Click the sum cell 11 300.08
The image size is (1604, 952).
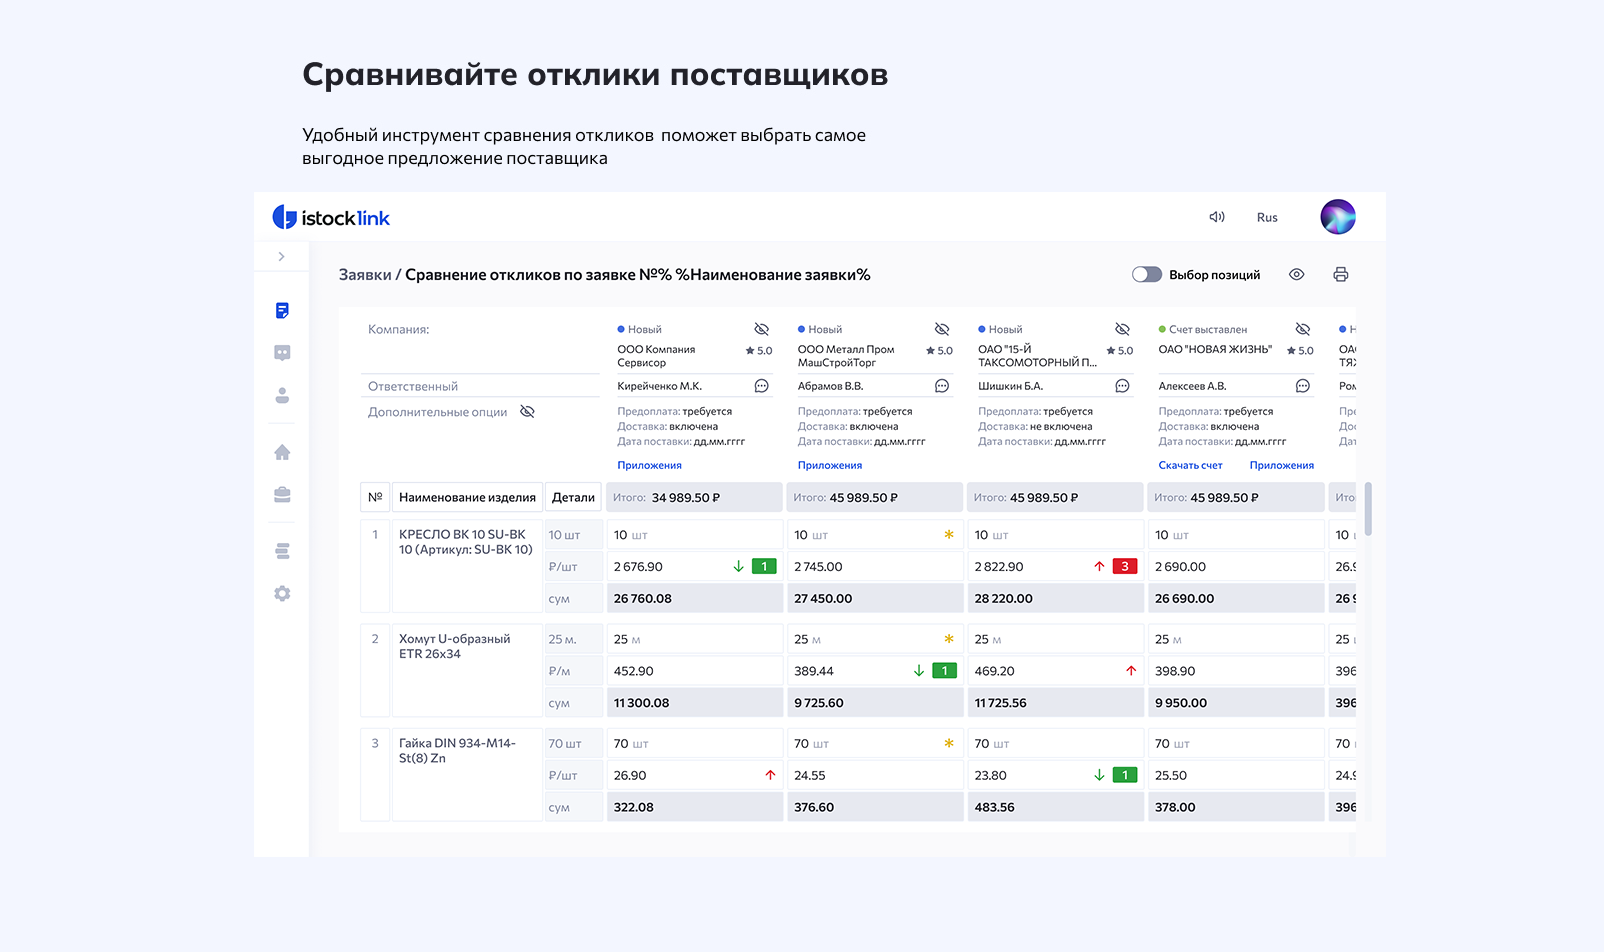[x=694, y=703]
